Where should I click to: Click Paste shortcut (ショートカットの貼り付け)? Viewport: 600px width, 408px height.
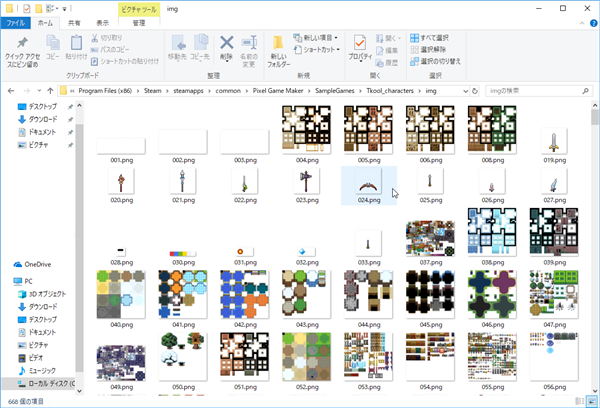pyautogui.click(x=125, y=61)
